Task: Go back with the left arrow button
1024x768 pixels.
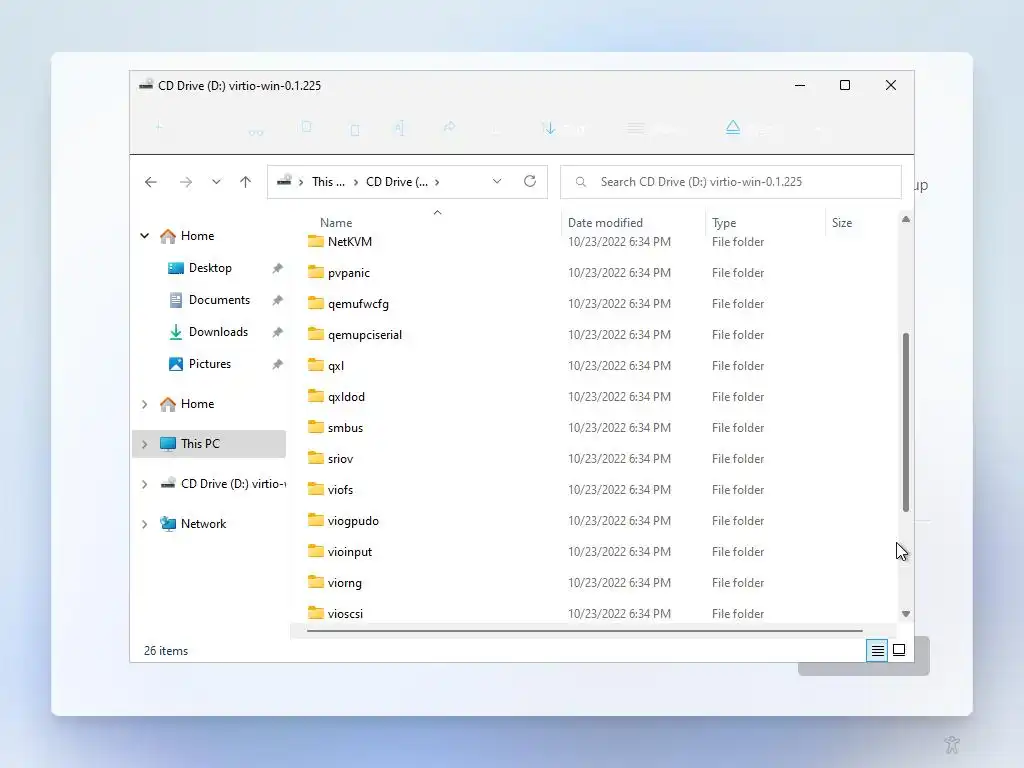Action: point(151,182)
